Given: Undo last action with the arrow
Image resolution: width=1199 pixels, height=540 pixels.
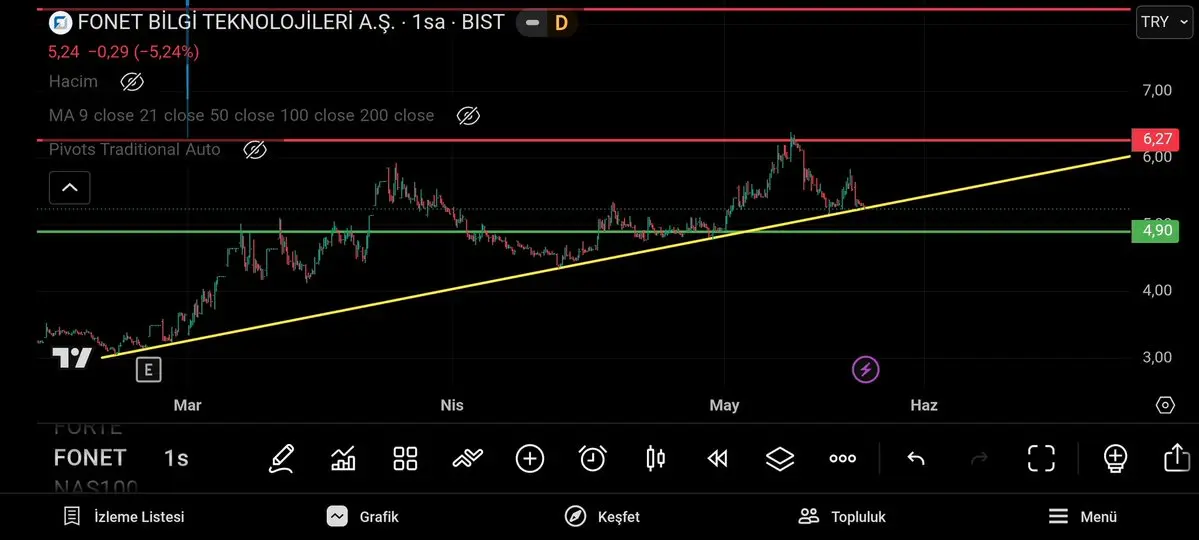Looking at the screenshot, I should coord(916,458).
